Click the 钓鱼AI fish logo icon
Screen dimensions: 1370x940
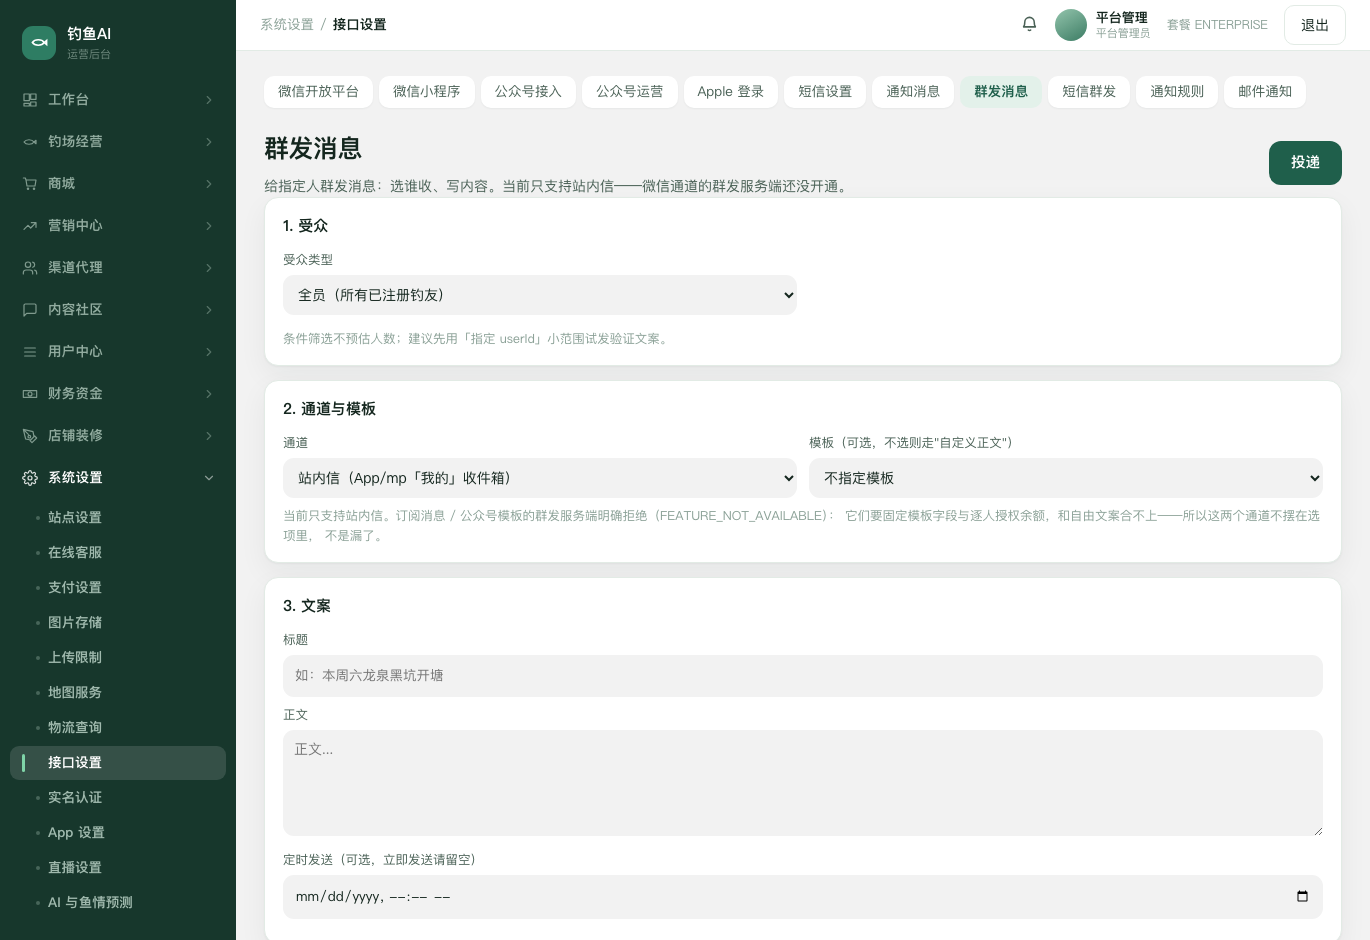coord(39,43)
